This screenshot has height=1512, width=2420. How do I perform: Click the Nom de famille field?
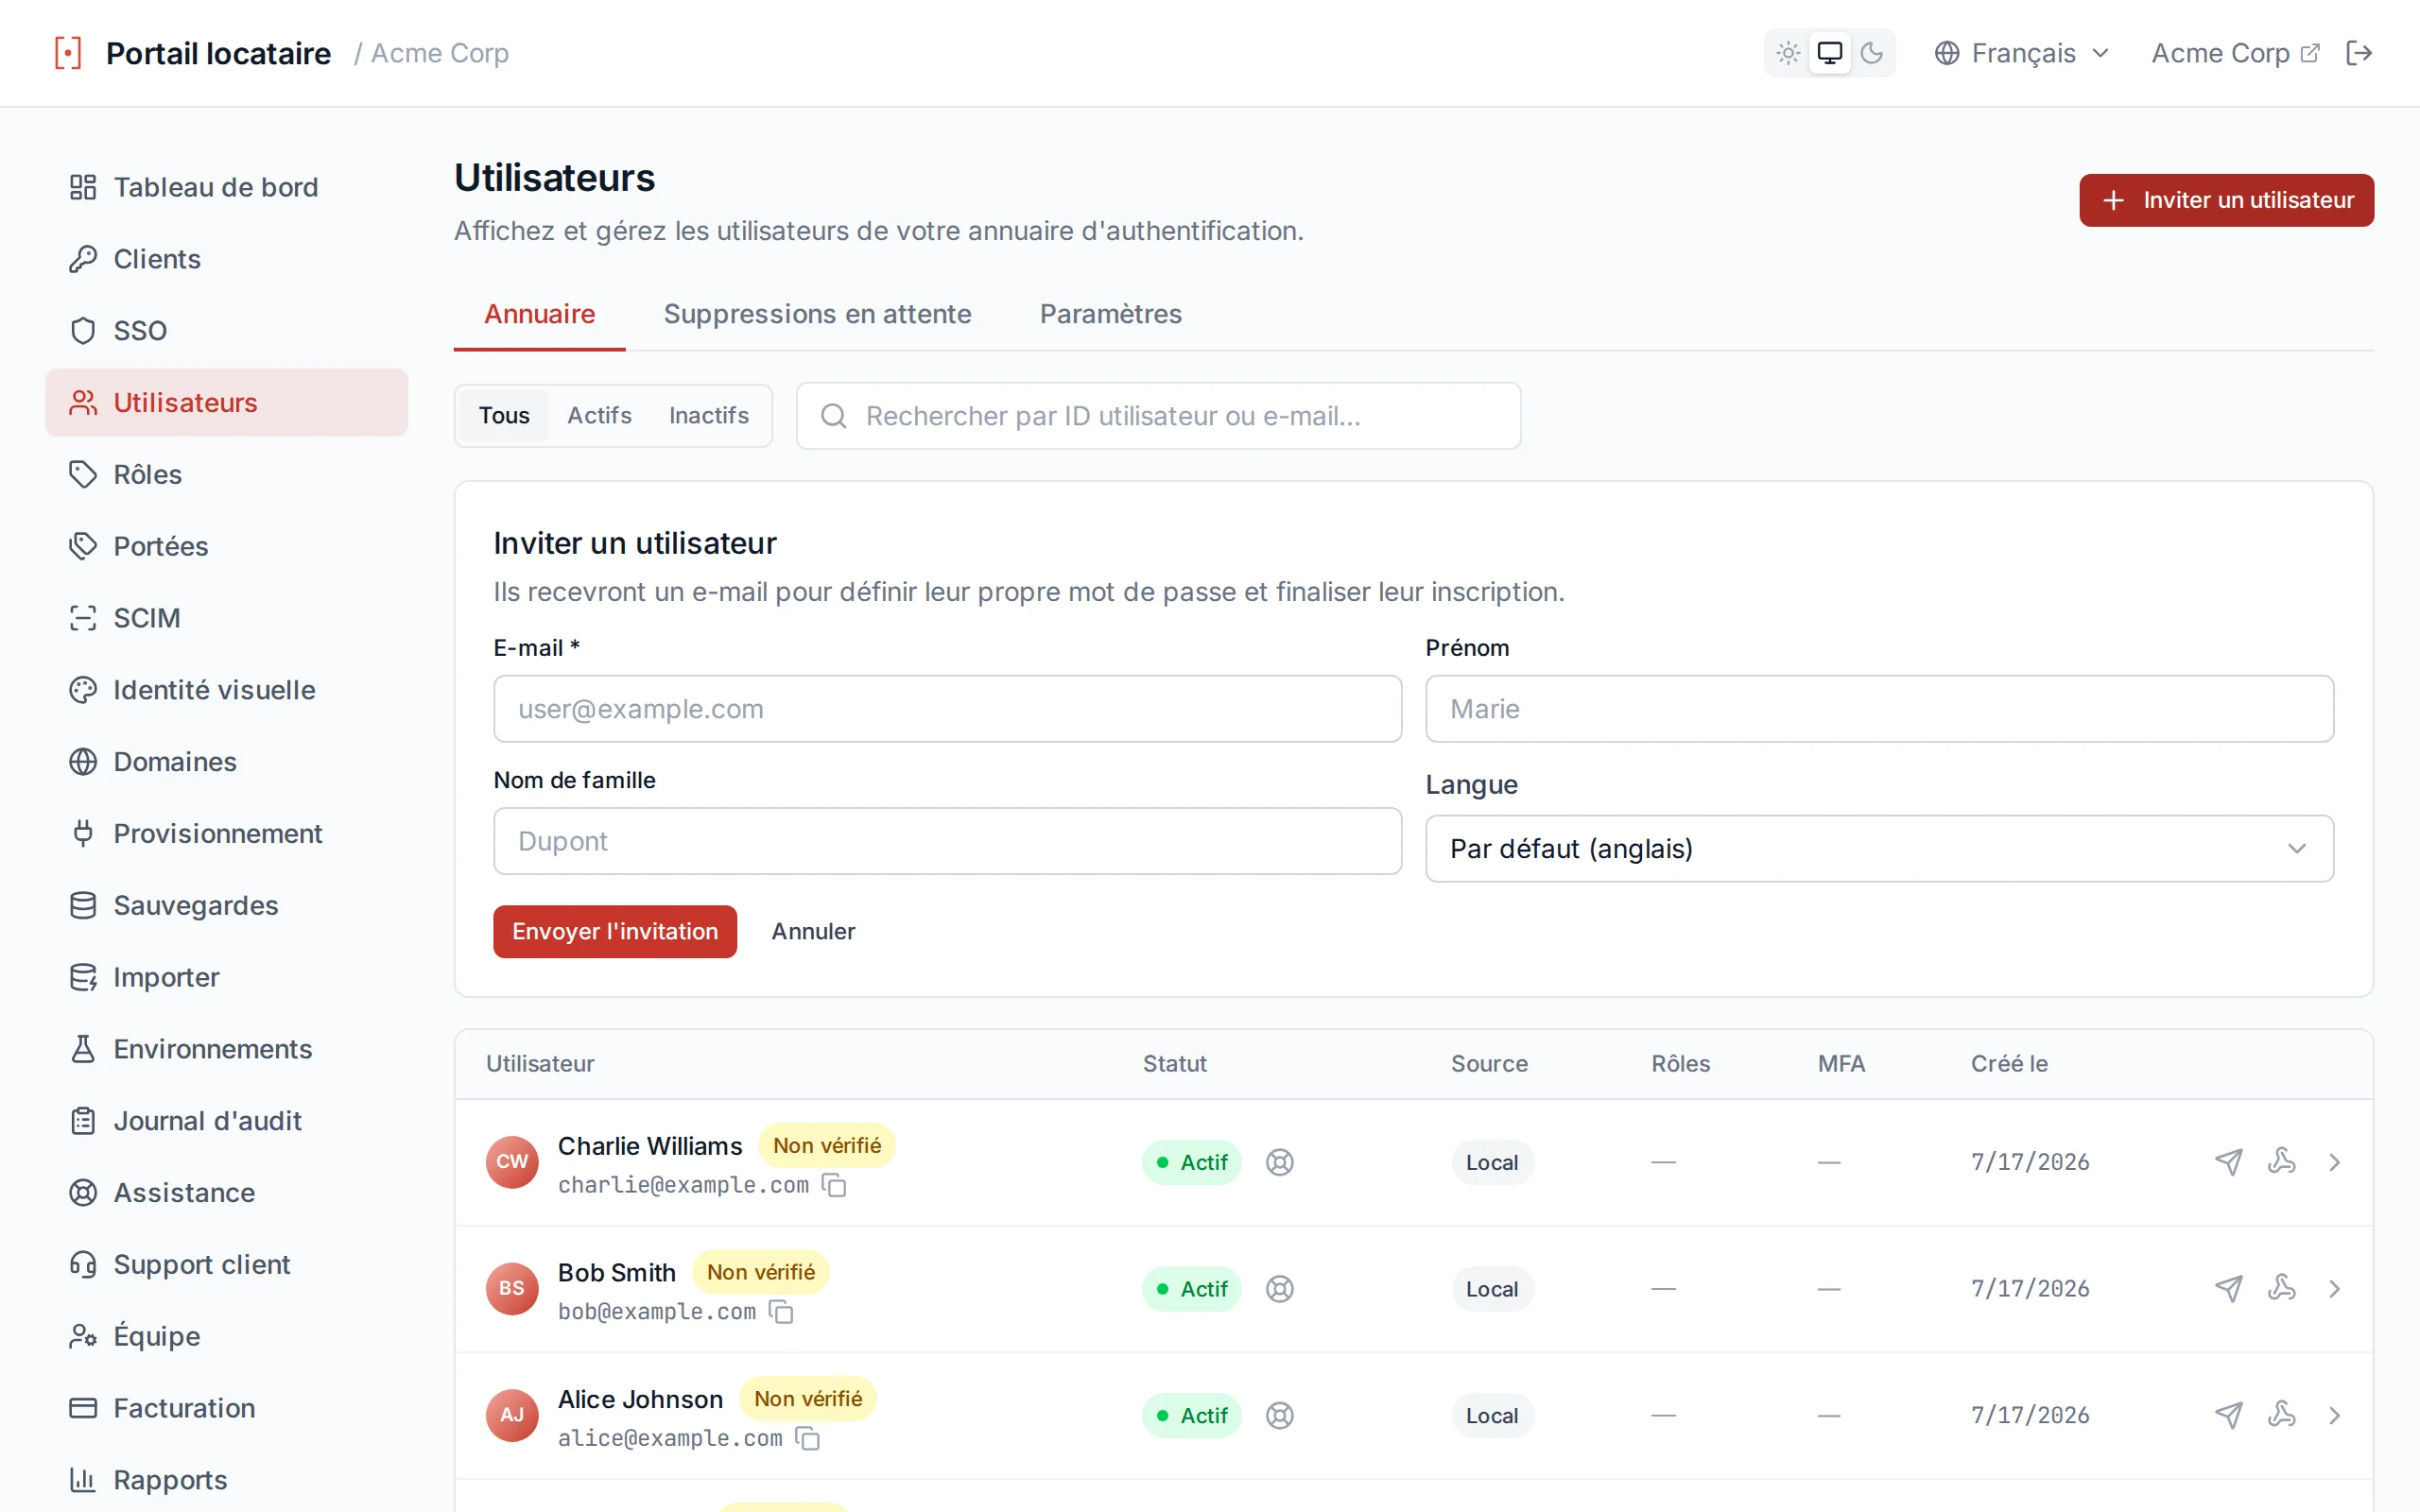(947, 841)
